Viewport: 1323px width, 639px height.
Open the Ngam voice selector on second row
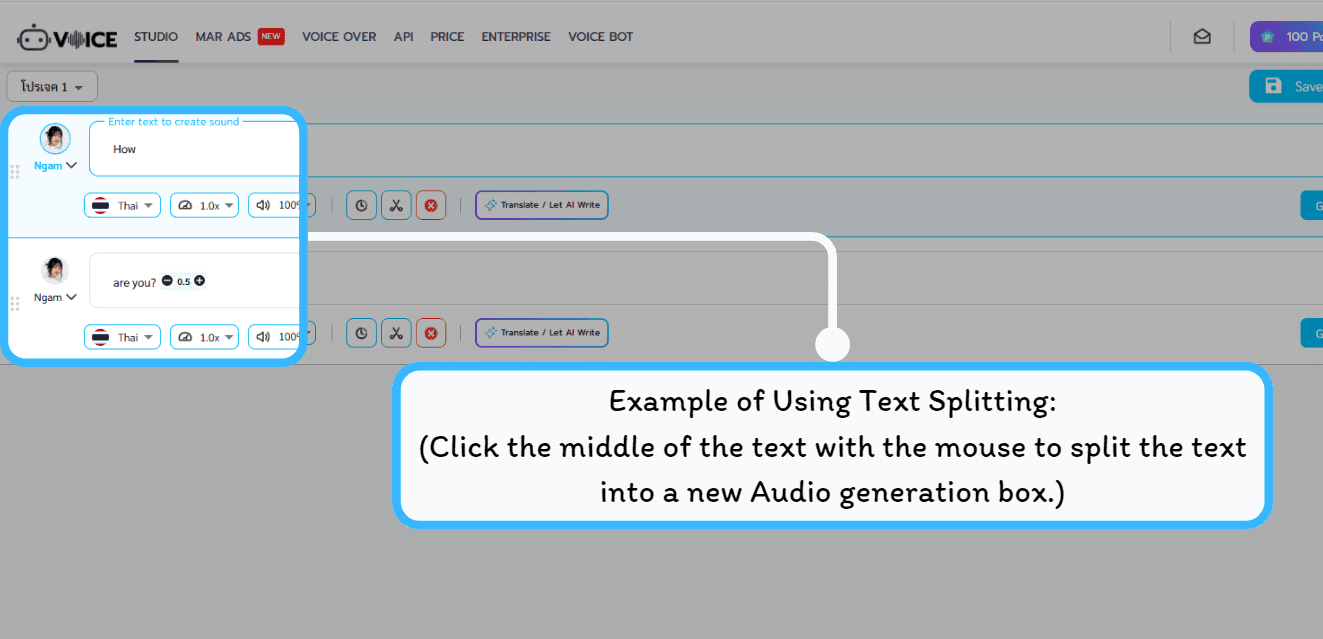55,297
